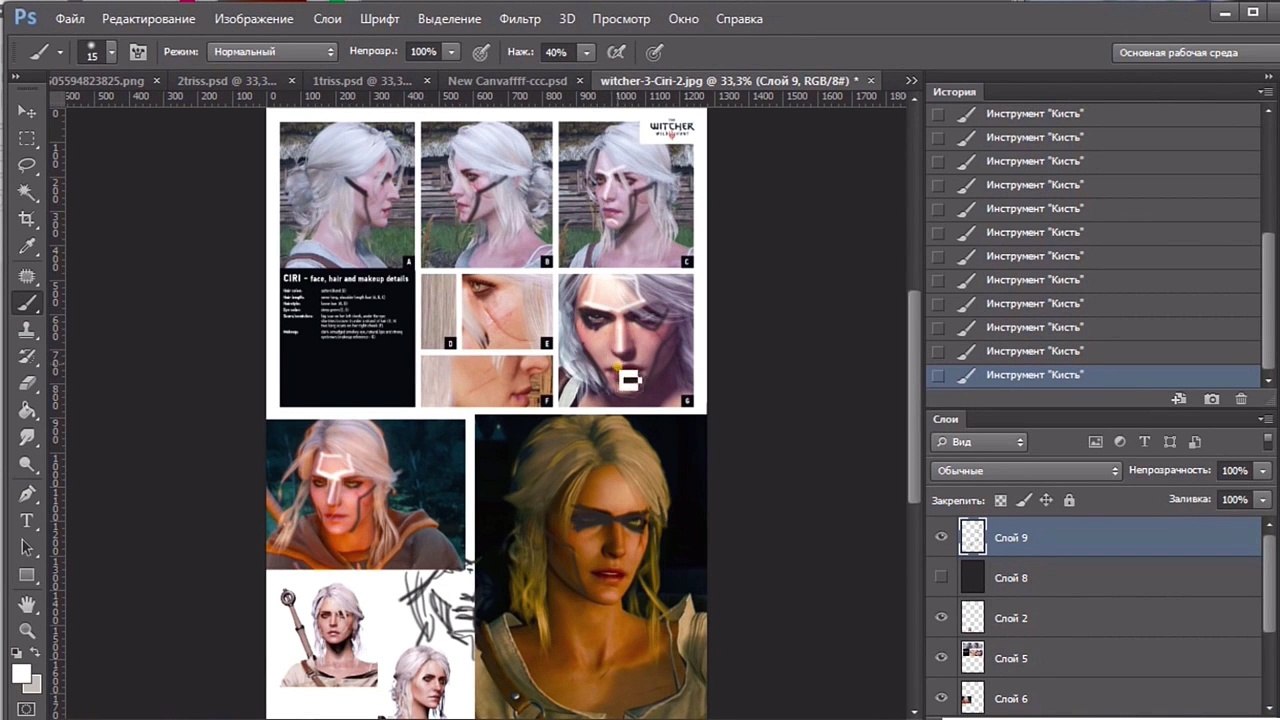Viewport: 1280px width, 720px height.
Task: Open the Редактирование menu
Action: 148,19
